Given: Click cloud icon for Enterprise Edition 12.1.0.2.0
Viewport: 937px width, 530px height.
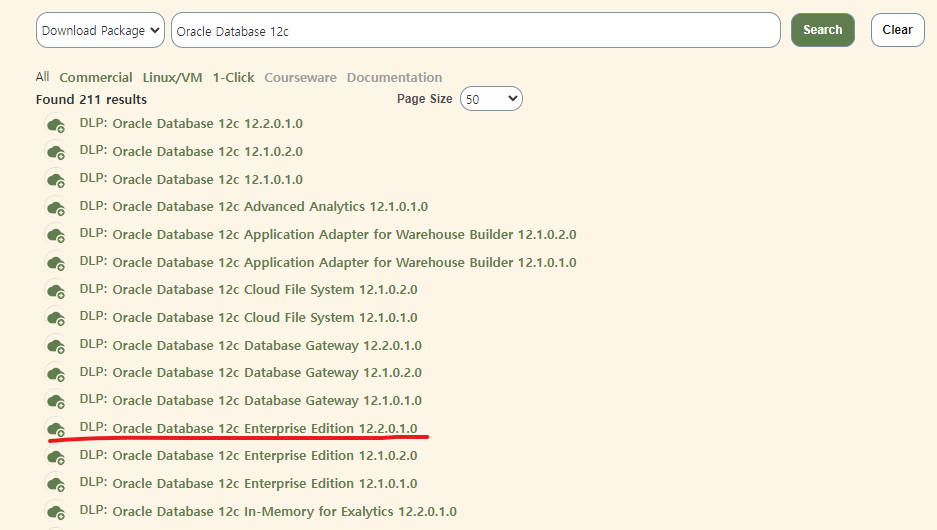Looking at the screenshot, I should click(x=56, y=457).
